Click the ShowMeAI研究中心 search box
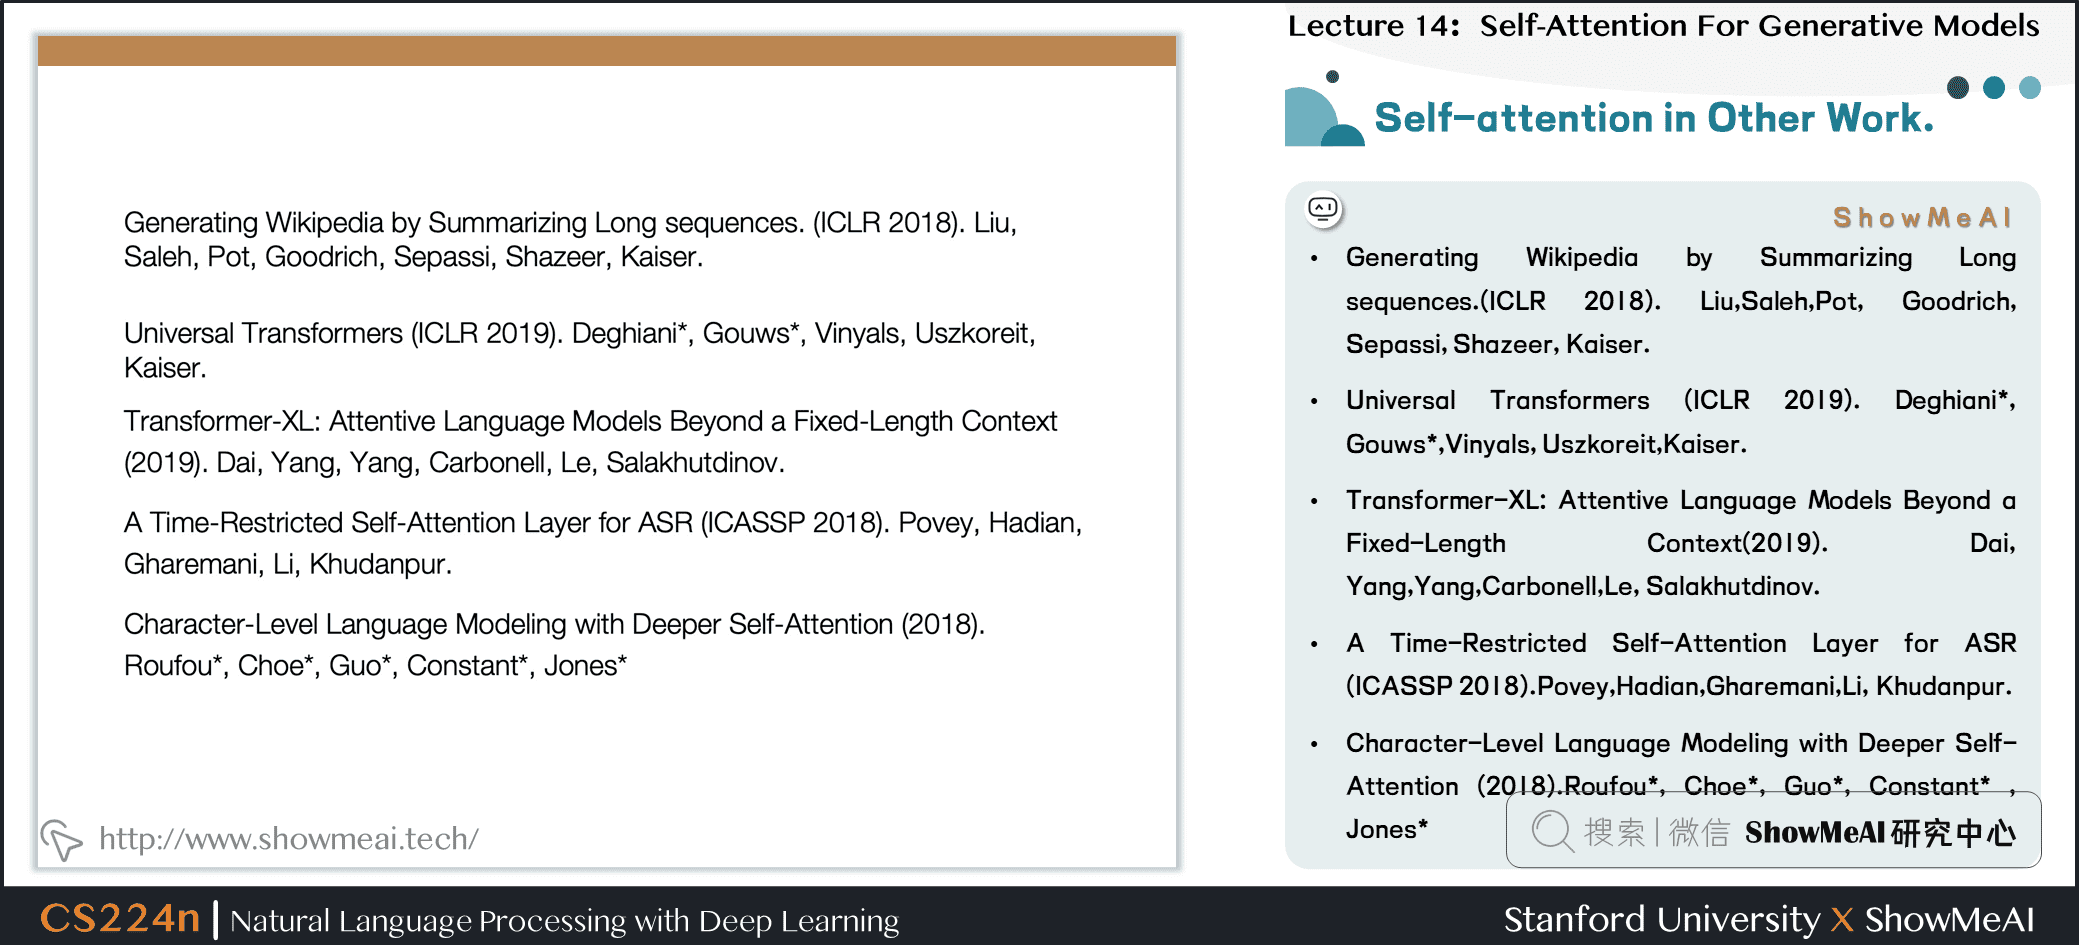This screenshot has height=945, width=2079. 1773,830
